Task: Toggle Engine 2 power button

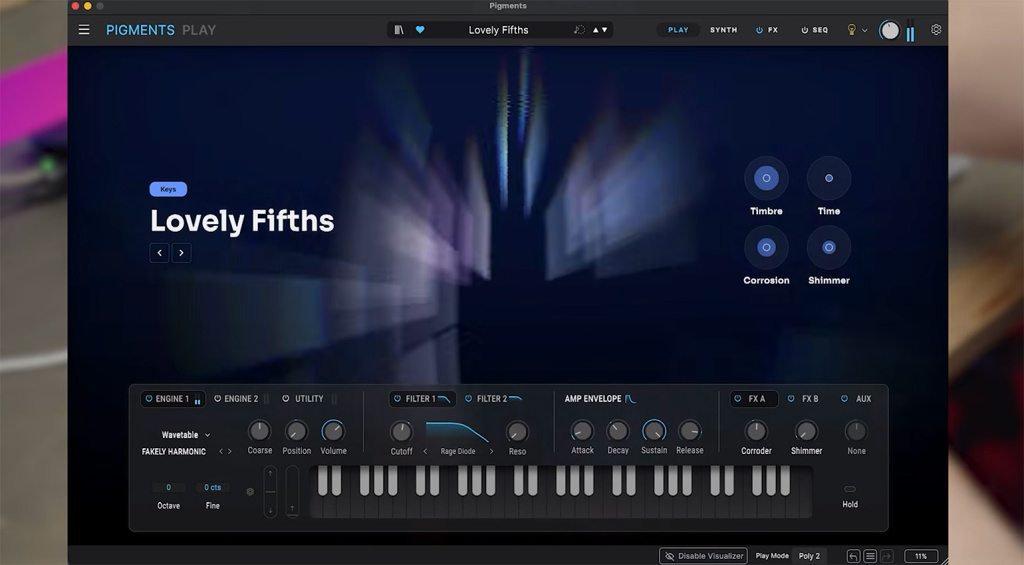Action: click(217, 398)
